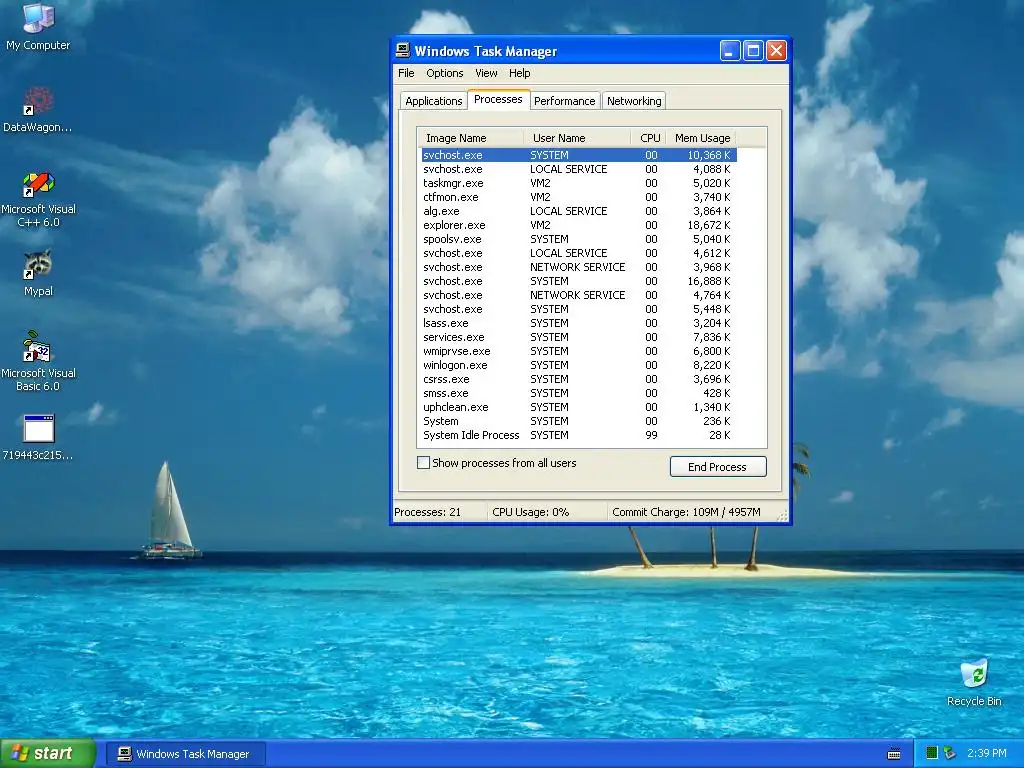Viewport: 1024px width, 768px height.
Task: Click Safely Remove Hardware tray icon
Action: tap(950, 753)
